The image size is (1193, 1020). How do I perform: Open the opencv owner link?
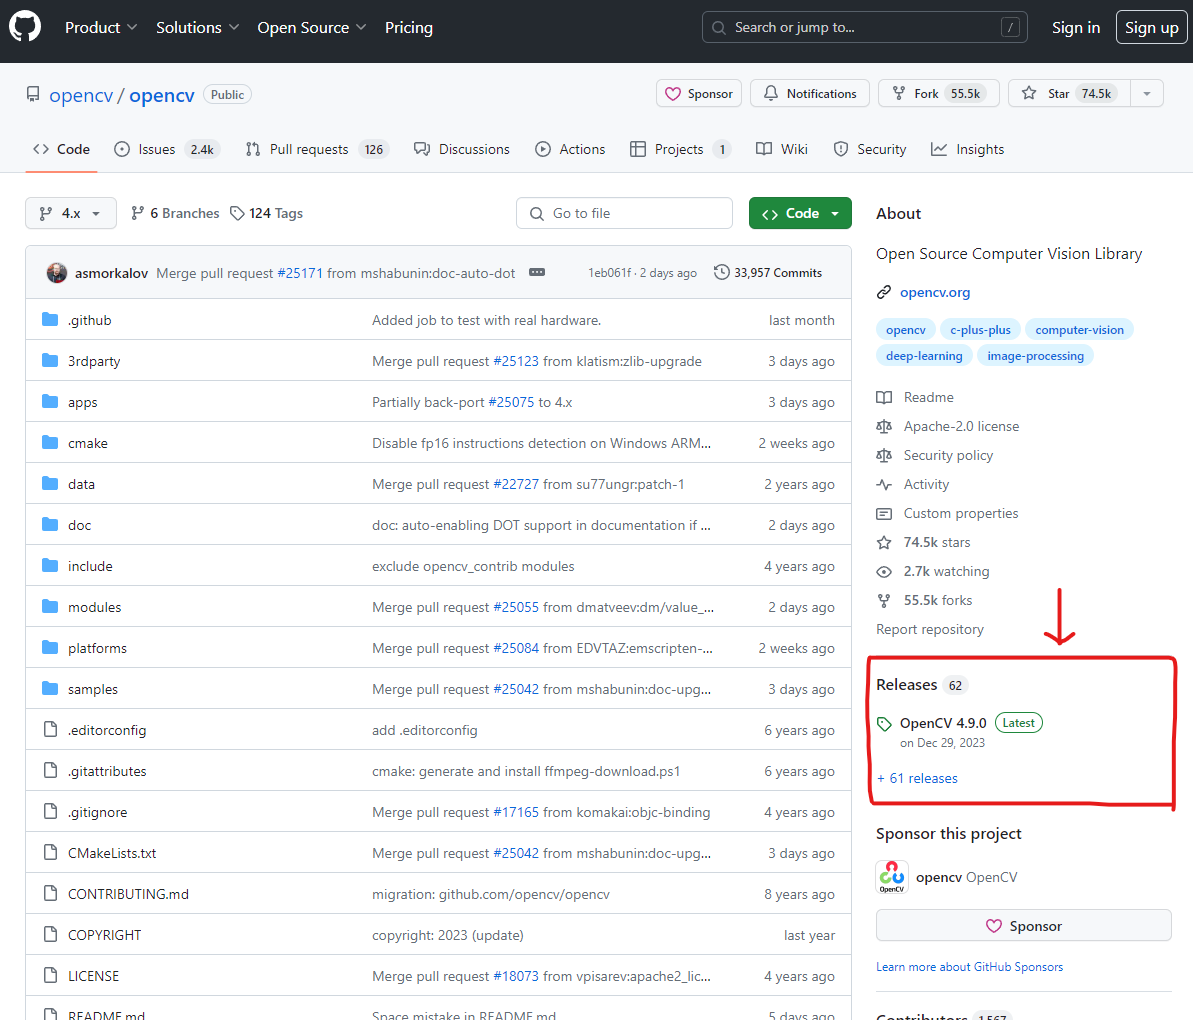click(x=81, y=95)
